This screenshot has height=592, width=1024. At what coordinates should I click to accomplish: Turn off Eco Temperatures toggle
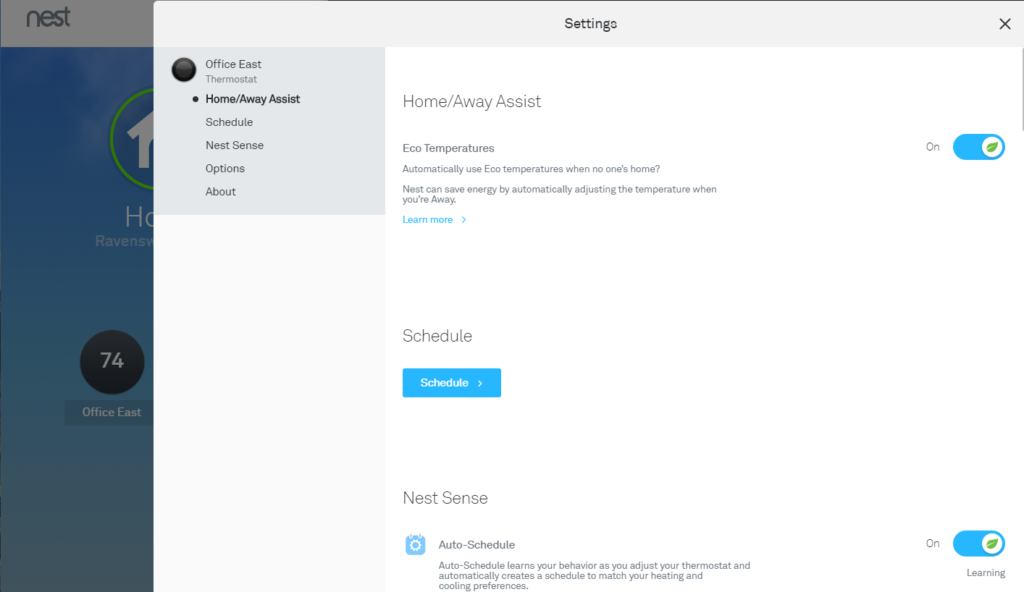pyautogui.click(x=978, y=147)
